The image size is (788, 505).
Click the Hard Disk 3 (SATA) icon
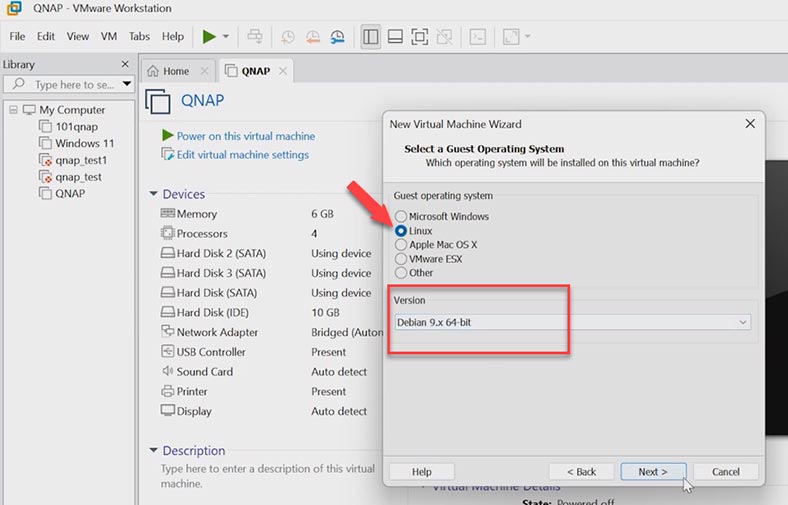tap(167, 273)
